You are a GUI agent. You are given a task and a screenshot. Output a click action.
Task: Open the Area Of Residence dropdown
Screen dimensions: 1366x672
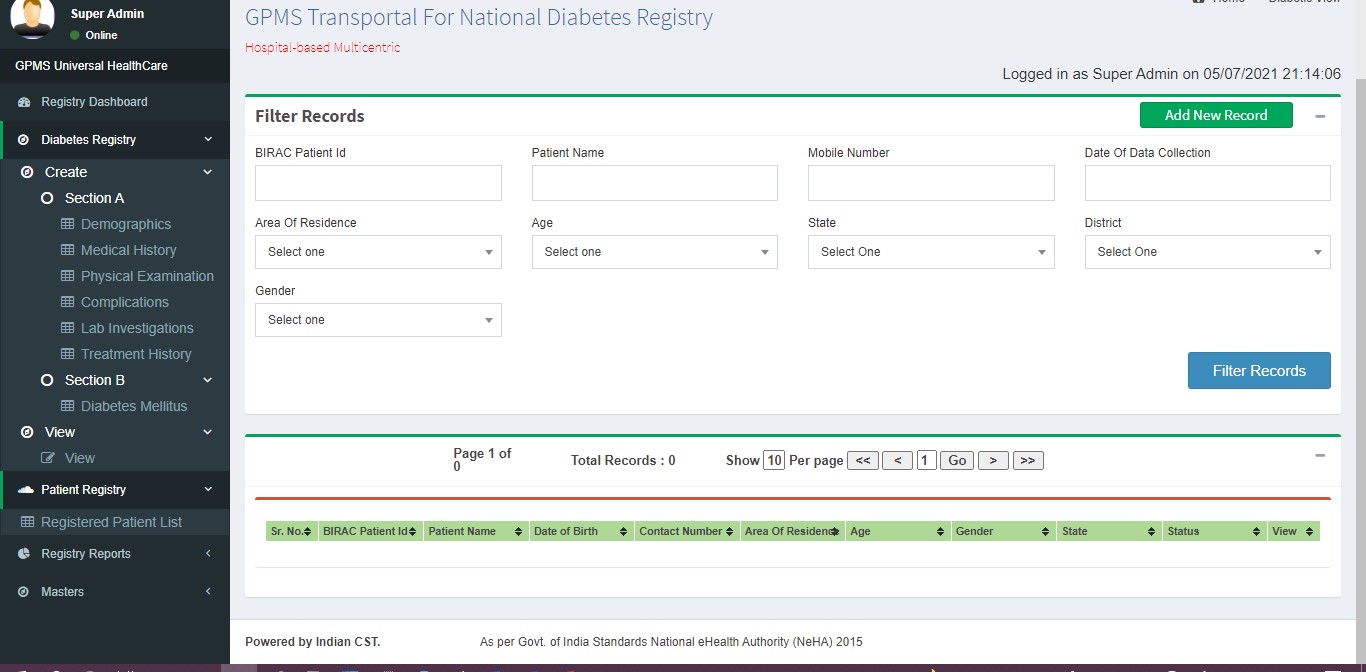pos(378,252)
